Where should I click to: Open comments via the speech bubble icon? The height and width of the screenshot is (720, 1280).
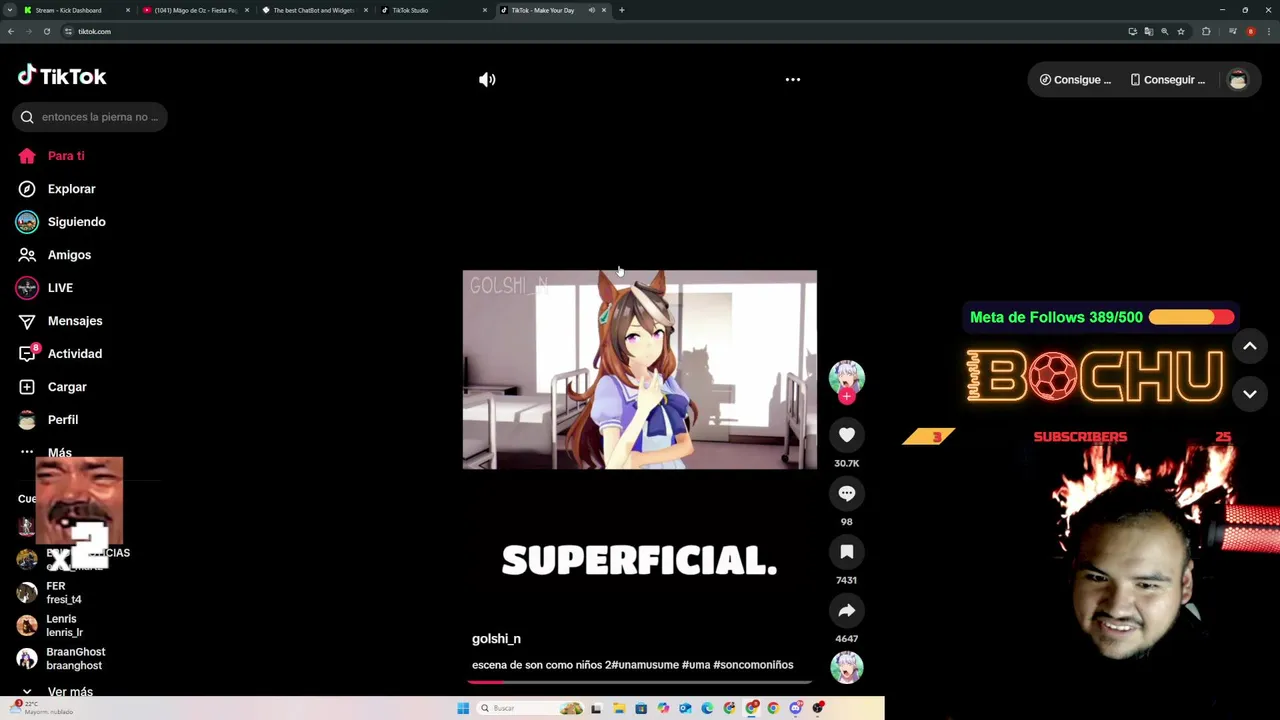[846, 493]
